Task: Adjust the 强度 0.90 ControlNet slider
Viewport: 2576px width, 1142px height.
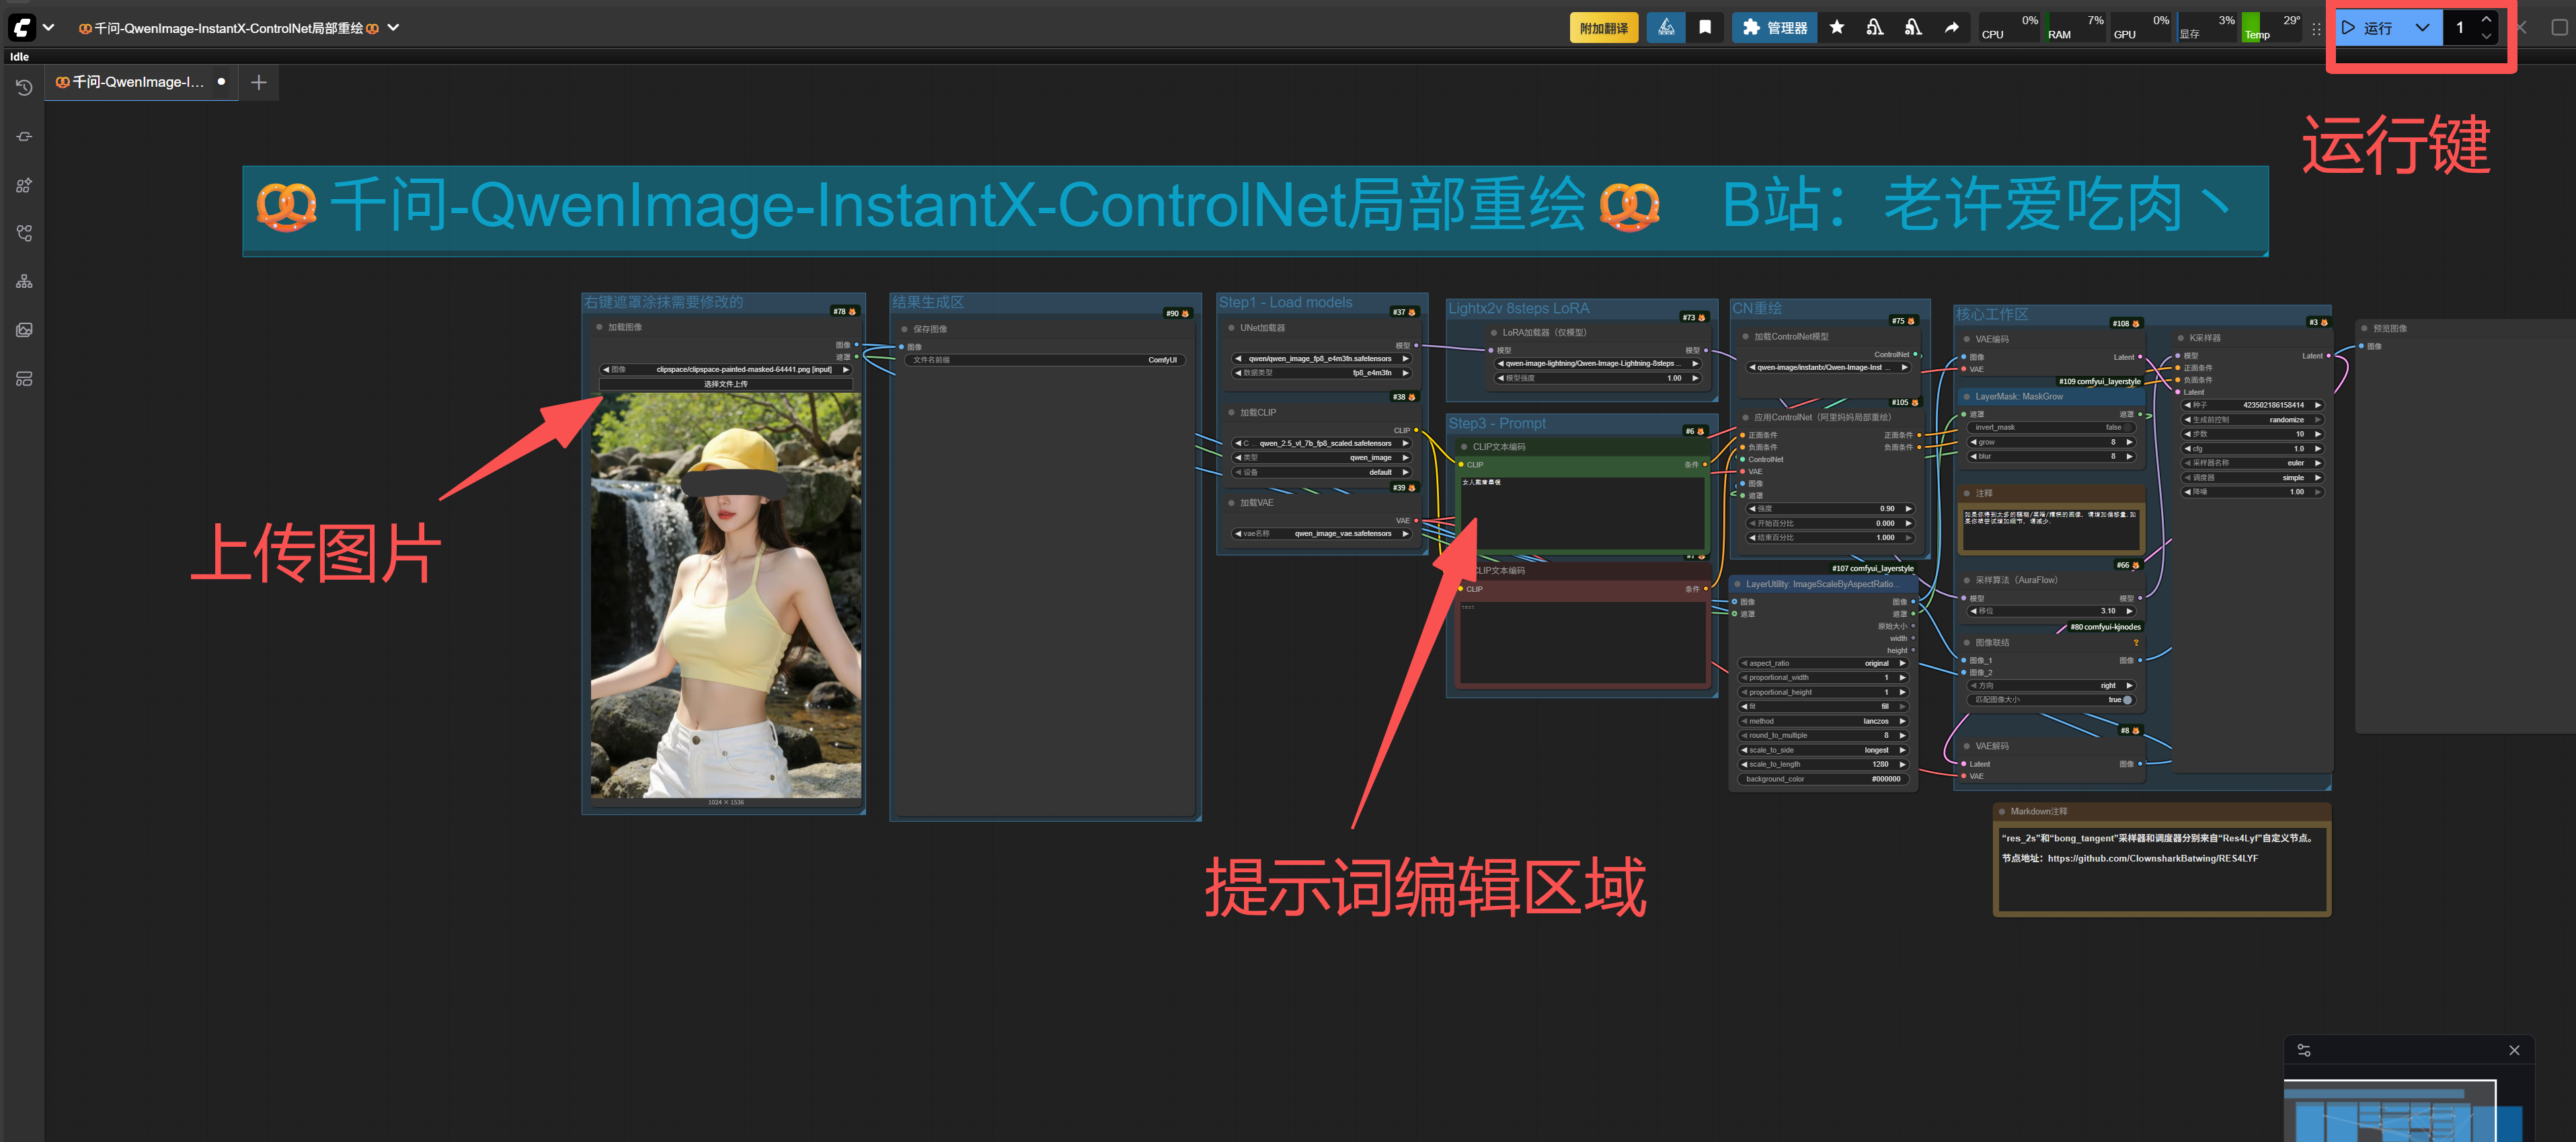Action: click(1830, 509)
